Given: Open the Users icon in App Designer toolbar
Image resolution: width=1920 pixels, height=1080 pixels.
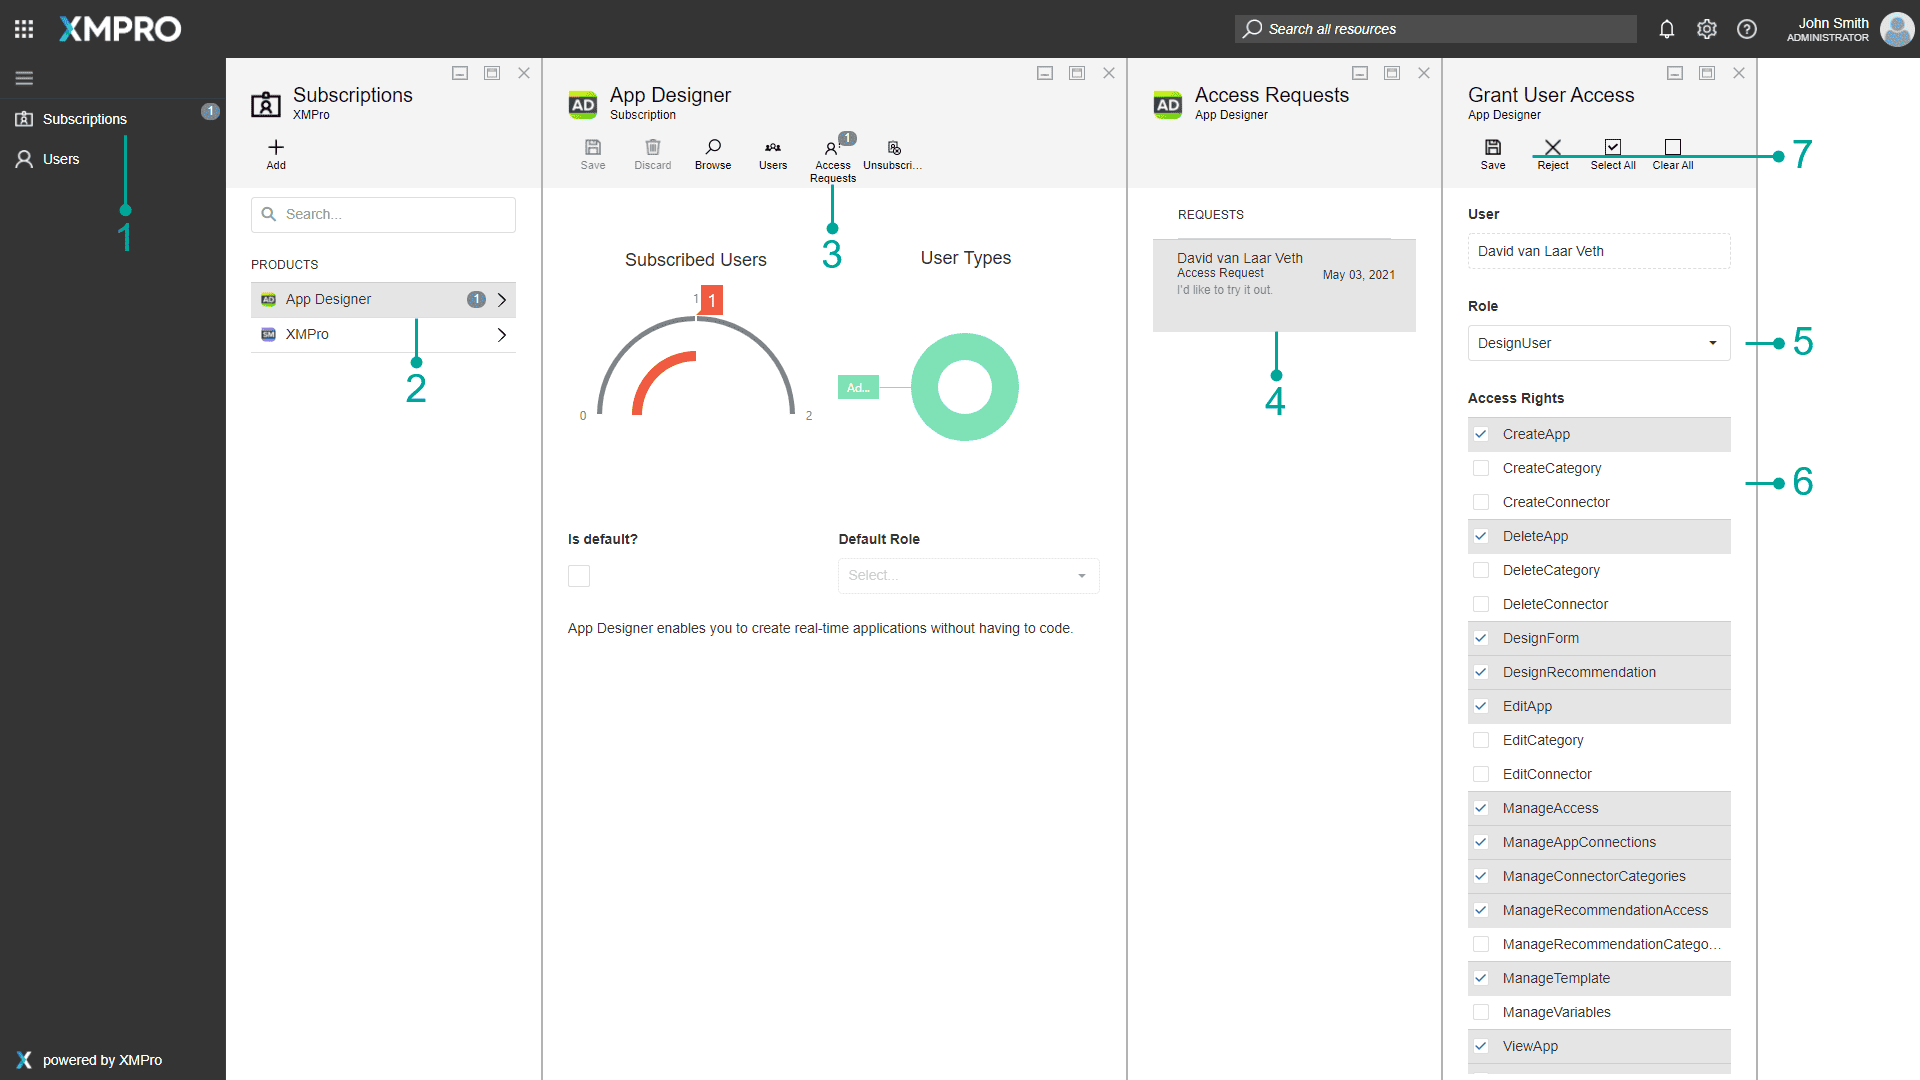Looking at the screenshot, I should [x=773, y=149].
